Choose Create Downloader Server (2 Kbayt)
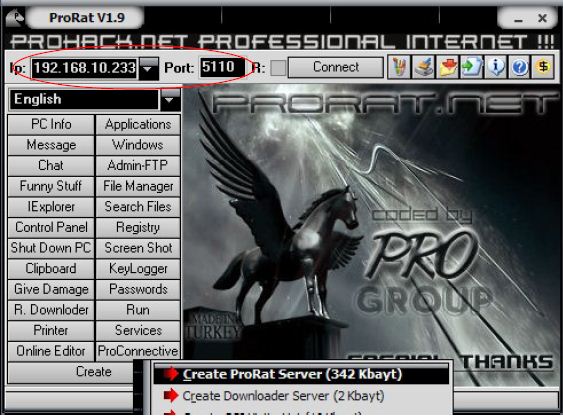 click(x=301, y=396)
